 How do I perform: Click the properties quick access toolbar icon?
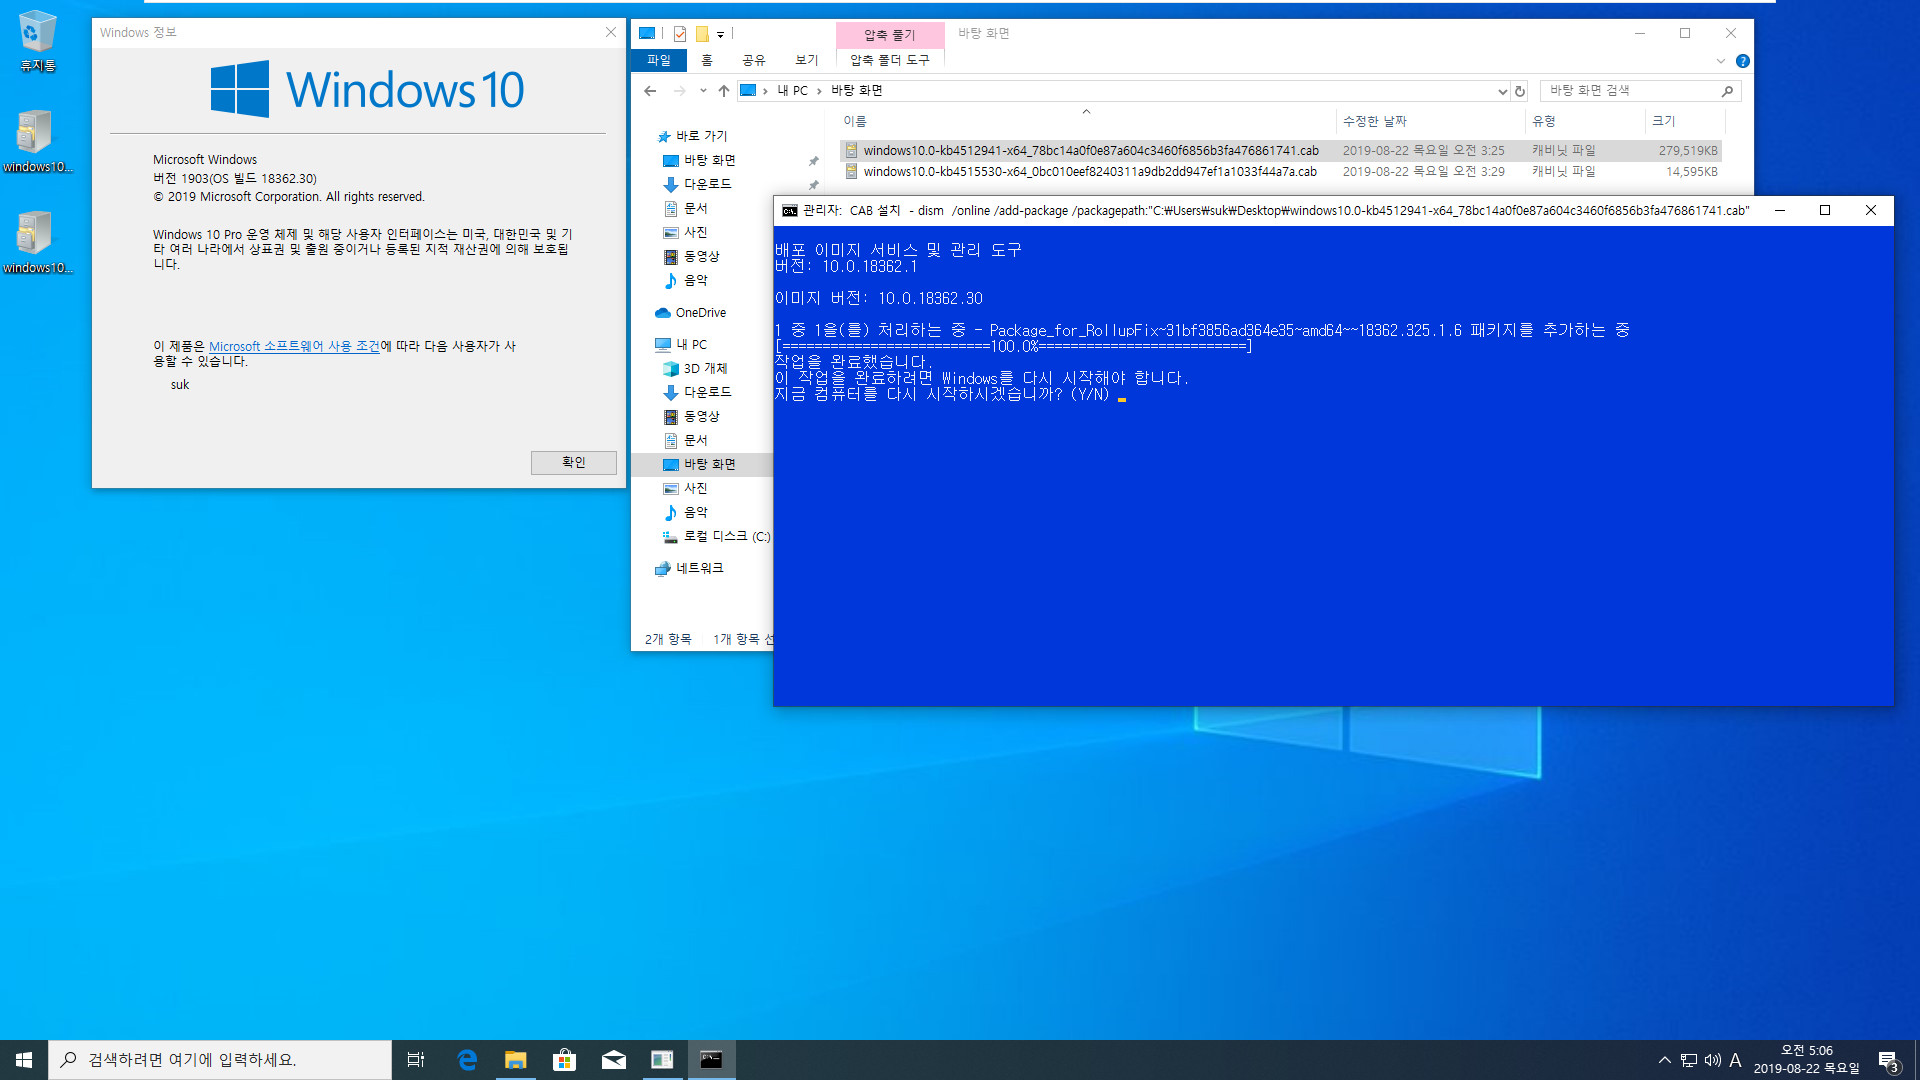tap(680, 34)
